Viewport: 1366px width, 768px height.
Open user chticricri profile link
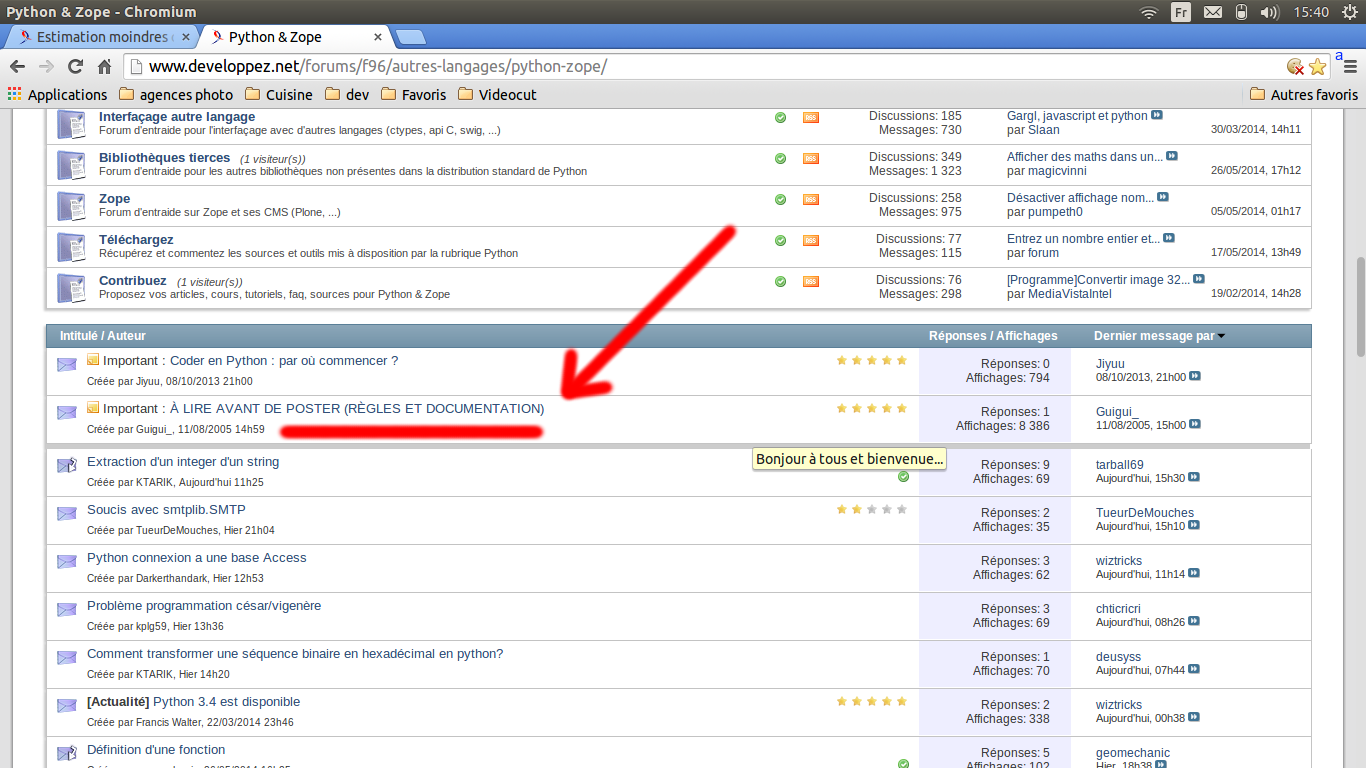pyautogui.click(x=1118, y=609)
